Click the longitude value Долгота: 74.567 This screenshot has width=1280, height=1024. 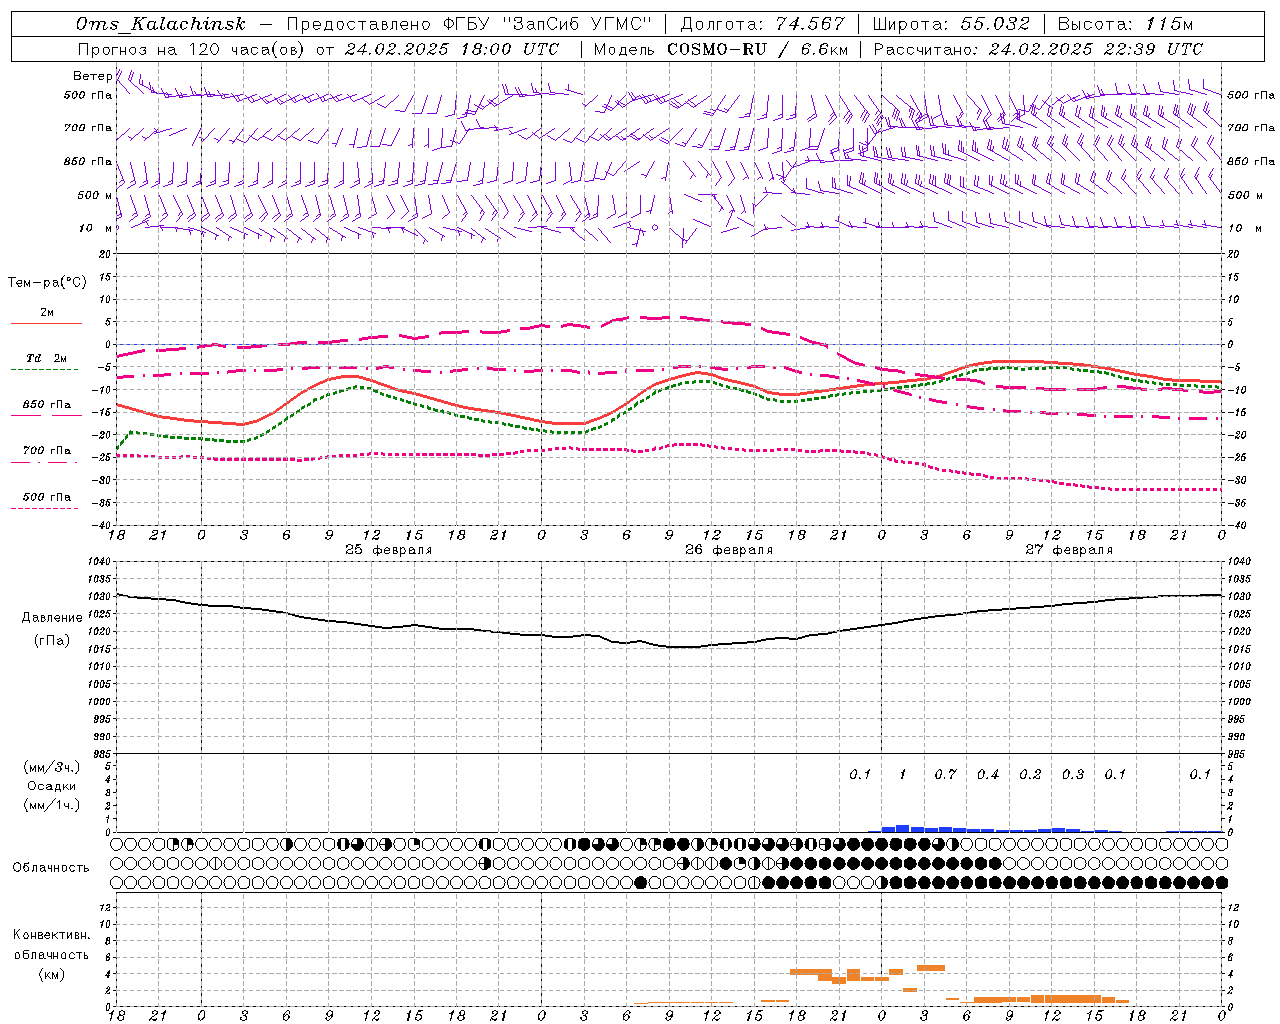point(762,24)
